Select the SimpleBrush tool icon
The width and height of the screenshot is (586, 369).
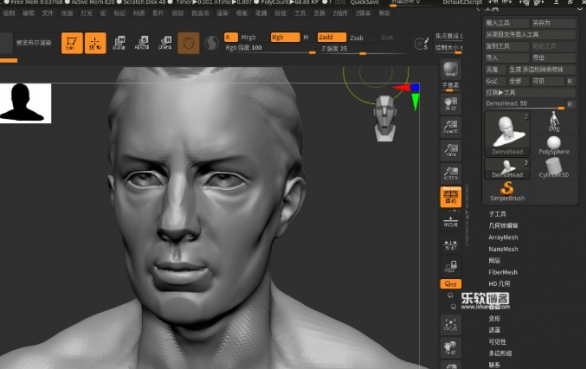507,191
